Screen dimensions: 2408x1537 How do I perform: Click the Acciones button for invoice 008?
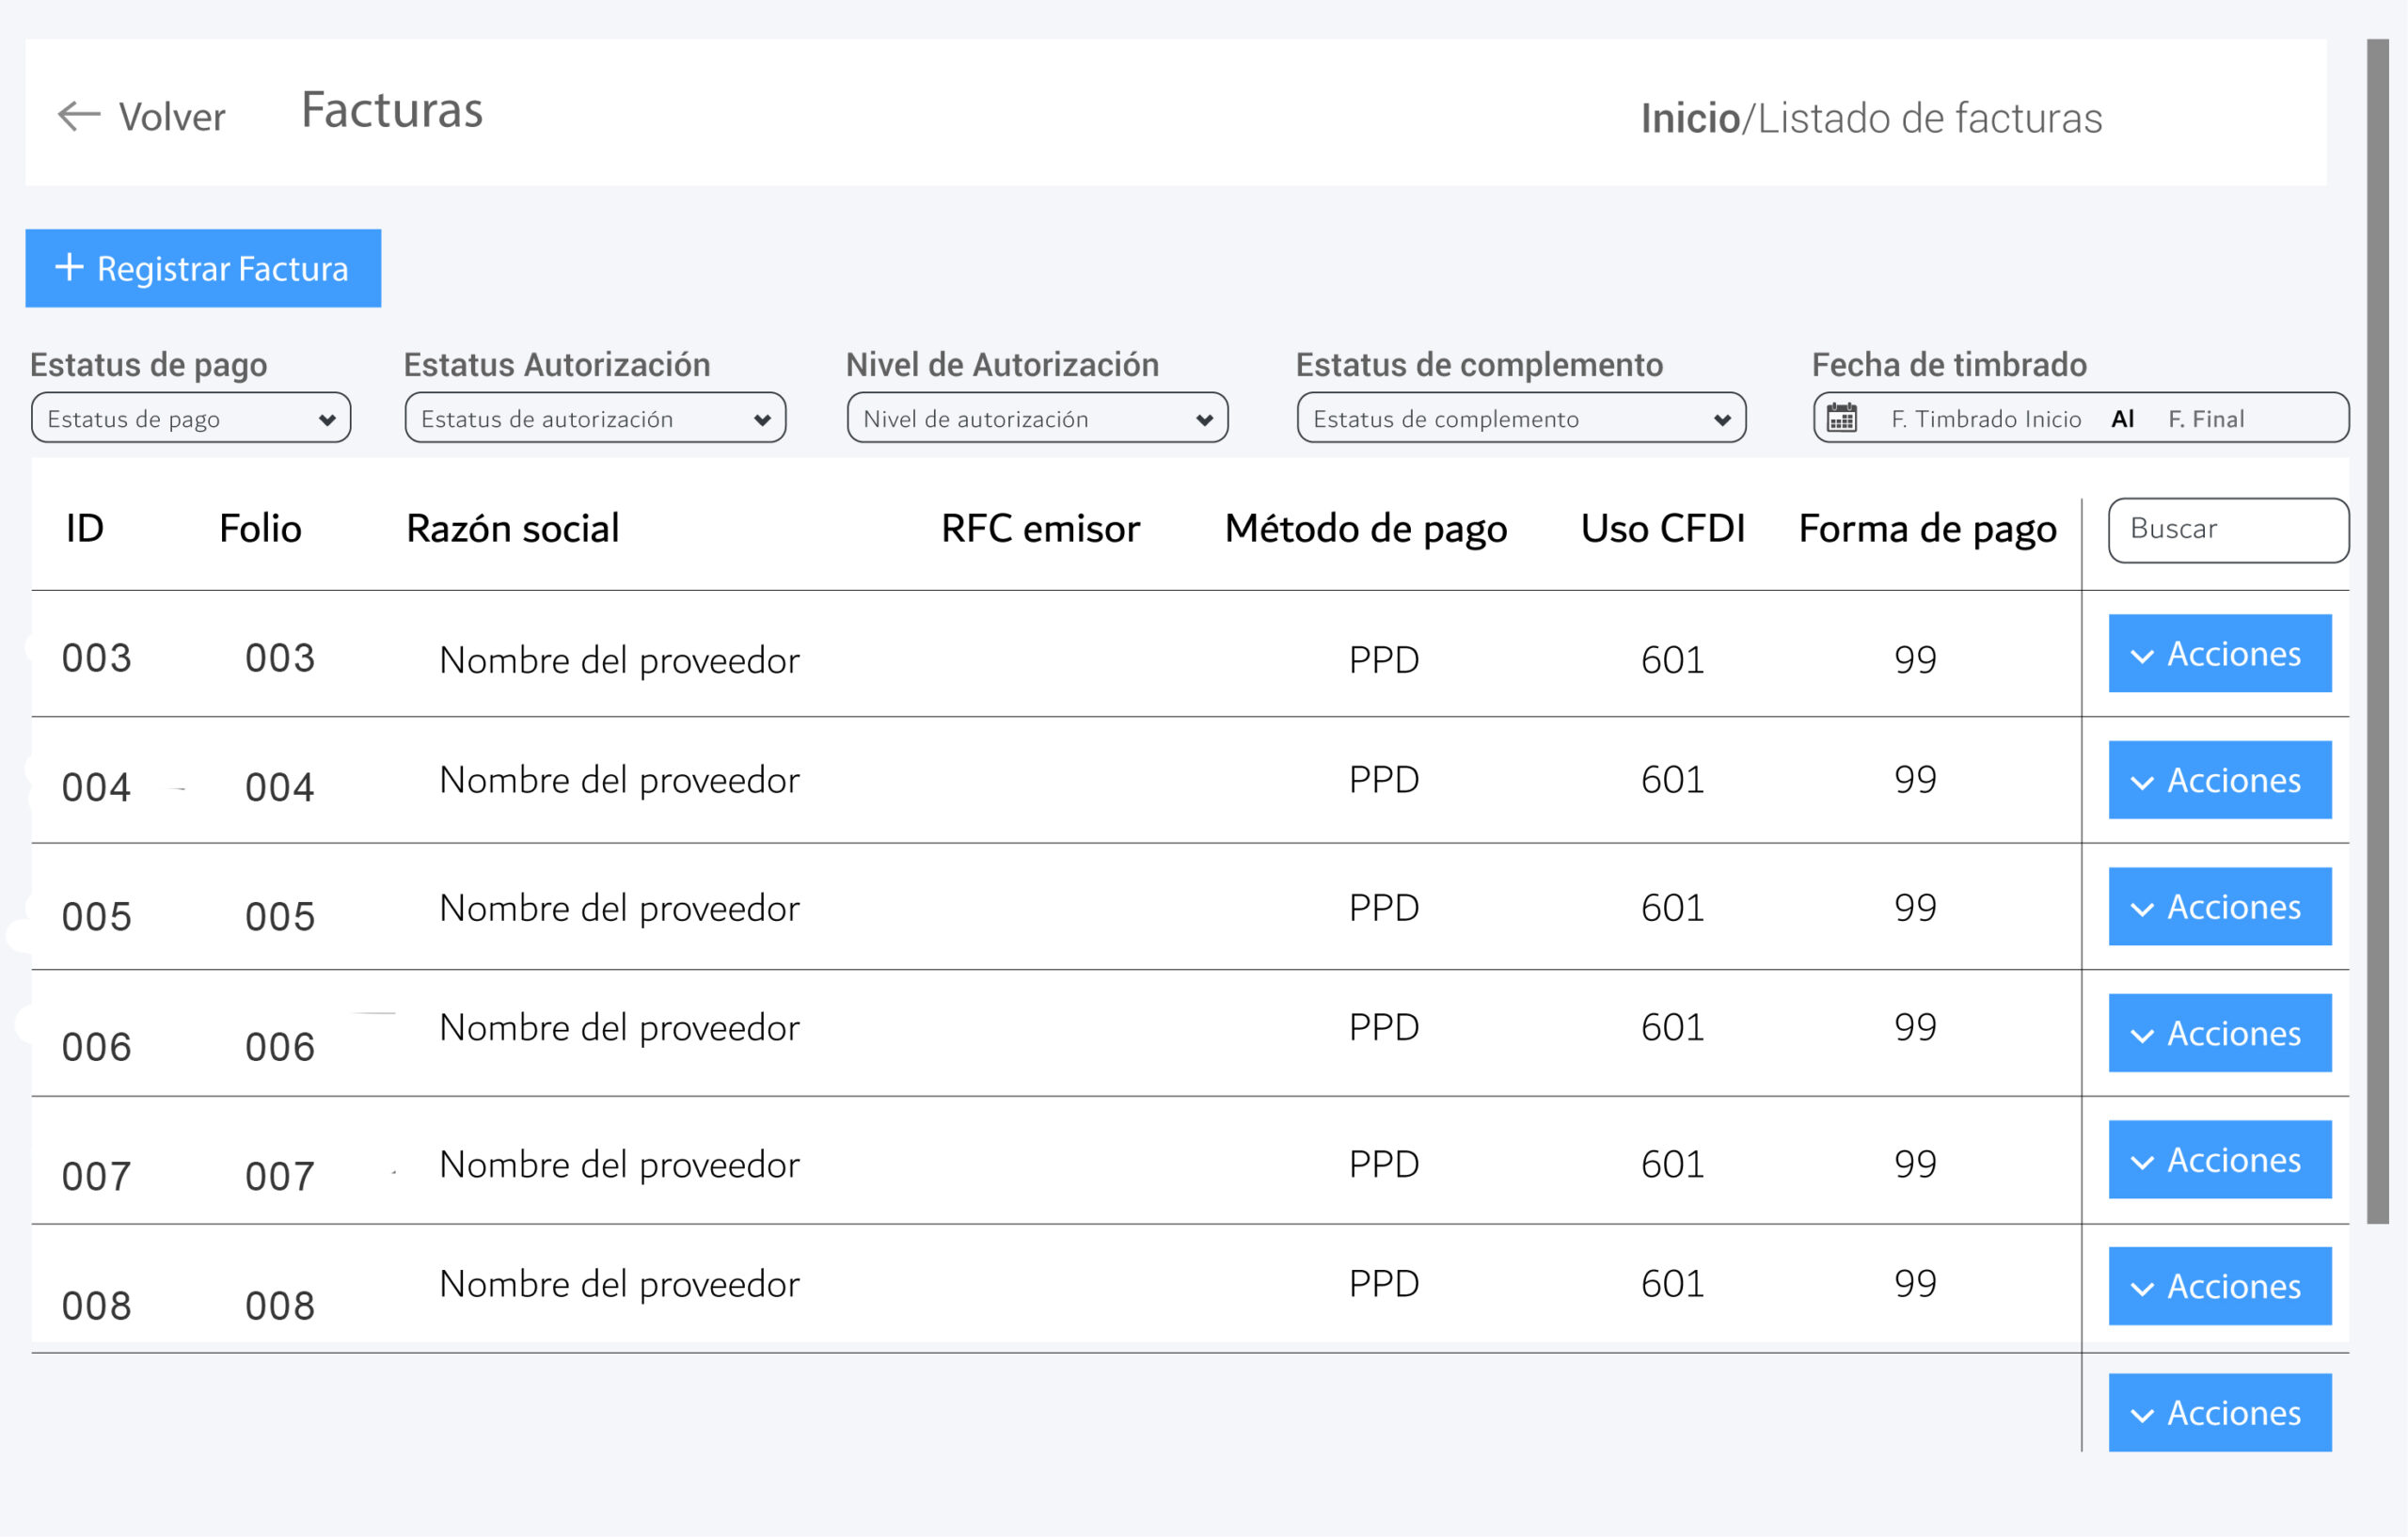pos(2219,1286)
